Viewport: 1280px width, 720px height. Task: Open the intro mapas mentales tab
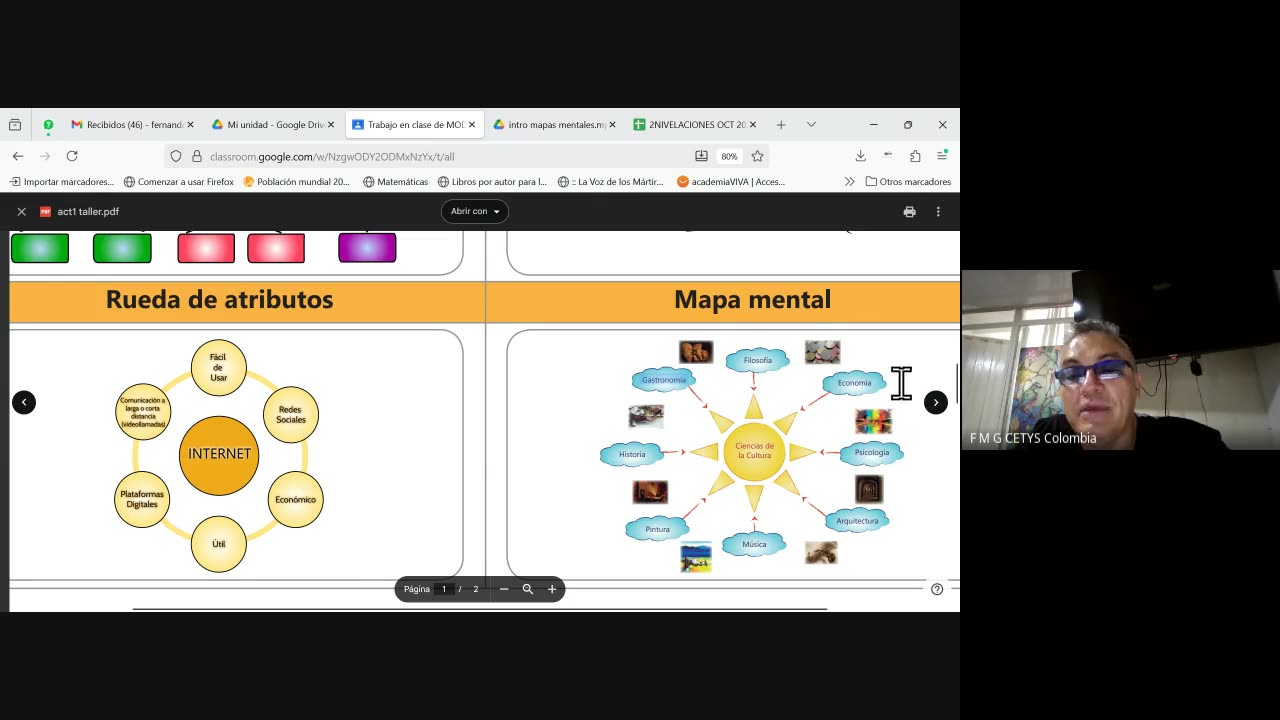click(x=555, y=125)
